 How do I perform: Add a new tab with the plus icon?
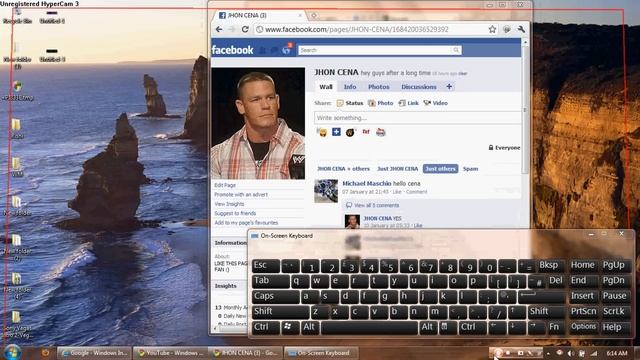pos(449,87)
